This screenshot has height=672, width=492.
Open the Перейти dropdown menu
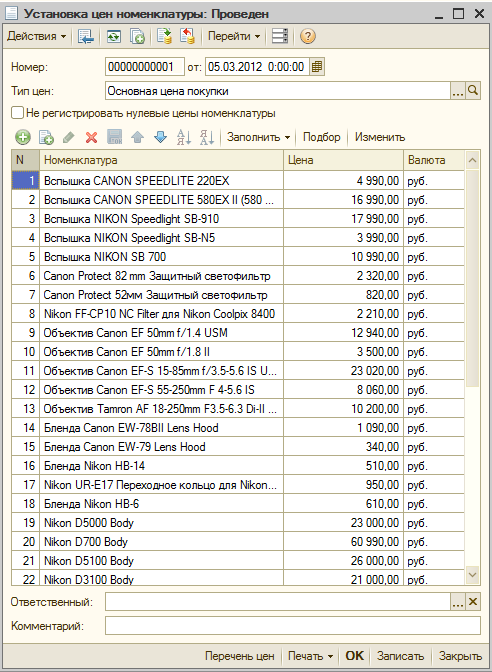(234, 36)
